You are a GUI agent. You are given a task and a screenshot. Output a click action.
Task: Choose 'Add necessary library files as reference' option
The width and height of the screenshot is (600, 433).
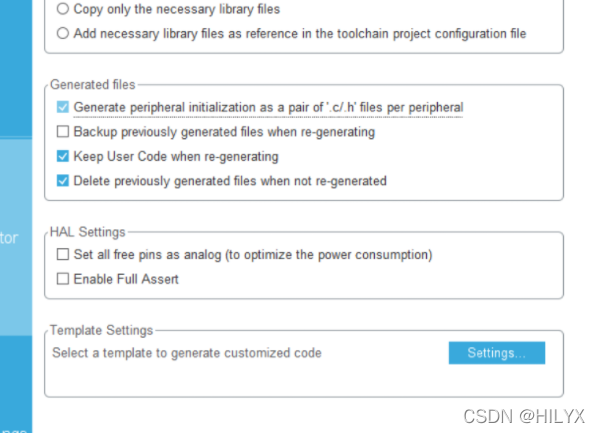[x=64, y=34]
